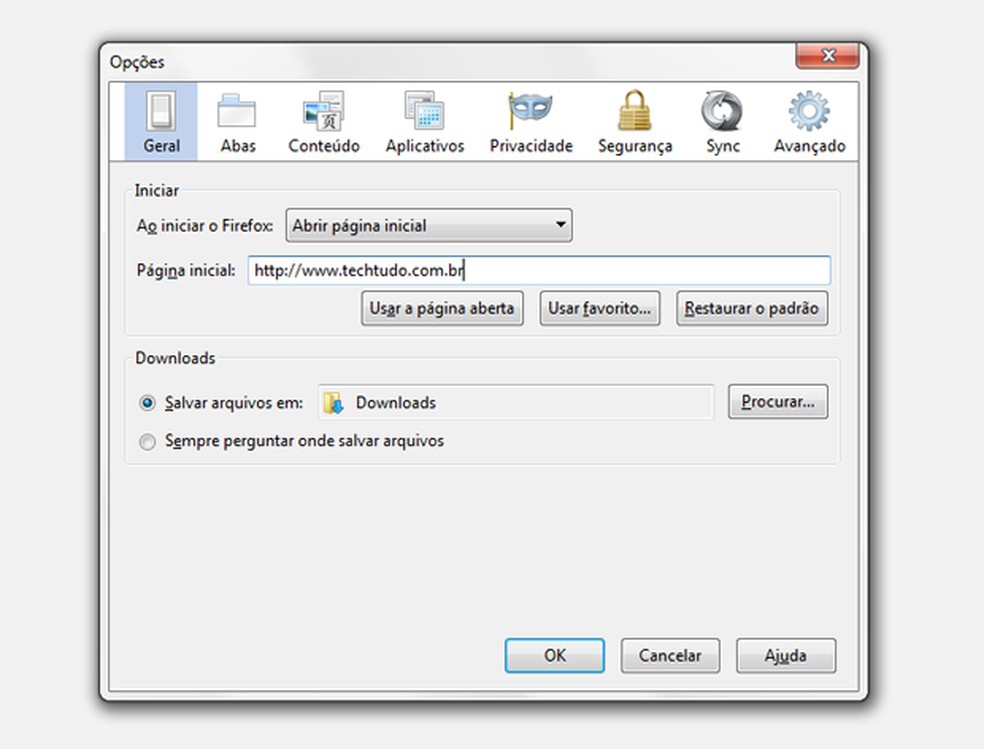Click Usar favorito button
Viewport: 984px width, 749px height.
pyautogui.click(x=599, y=308)
